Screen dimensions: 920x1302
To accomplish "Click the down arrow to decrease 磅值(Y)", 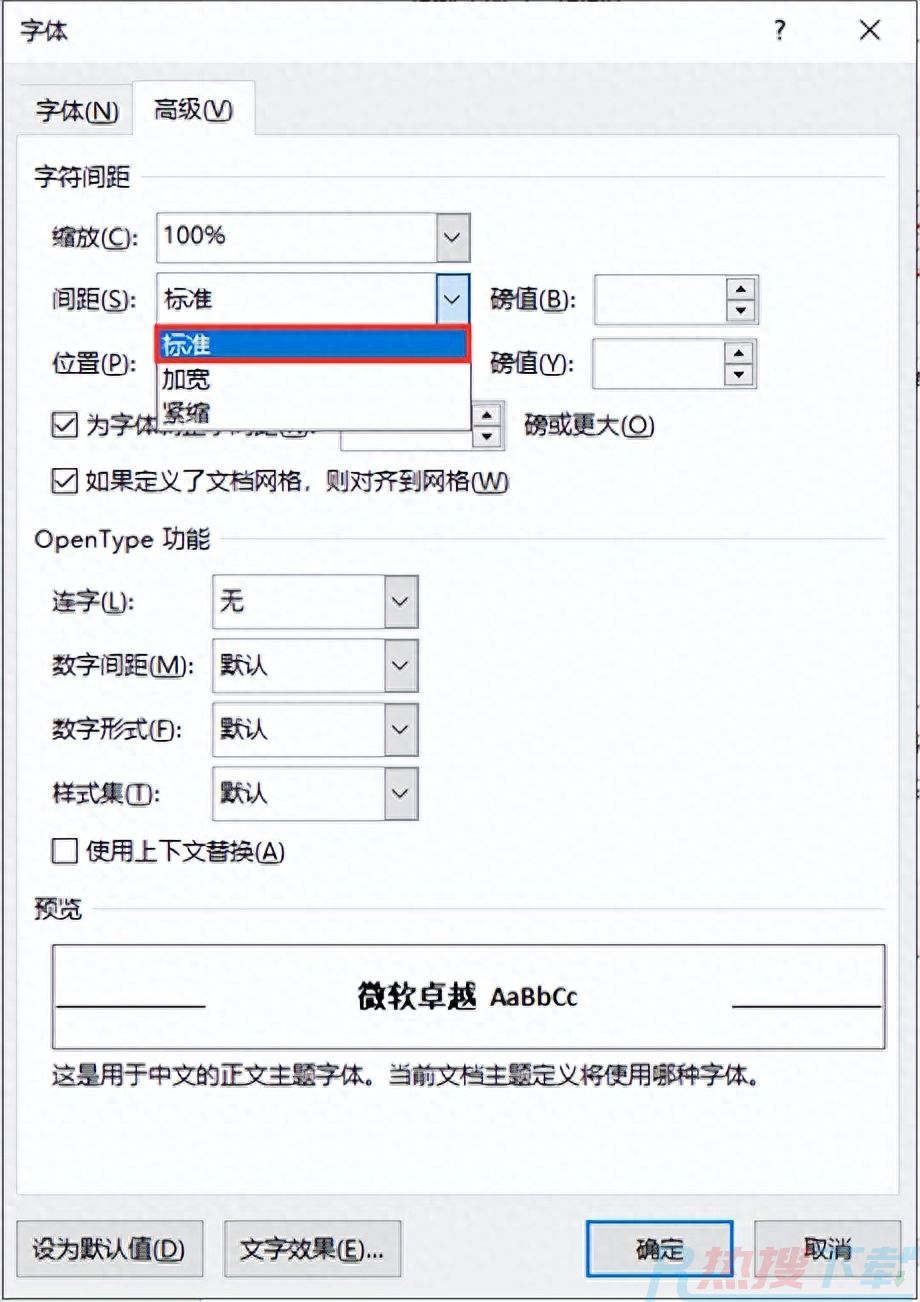I will tap(738, 375).
